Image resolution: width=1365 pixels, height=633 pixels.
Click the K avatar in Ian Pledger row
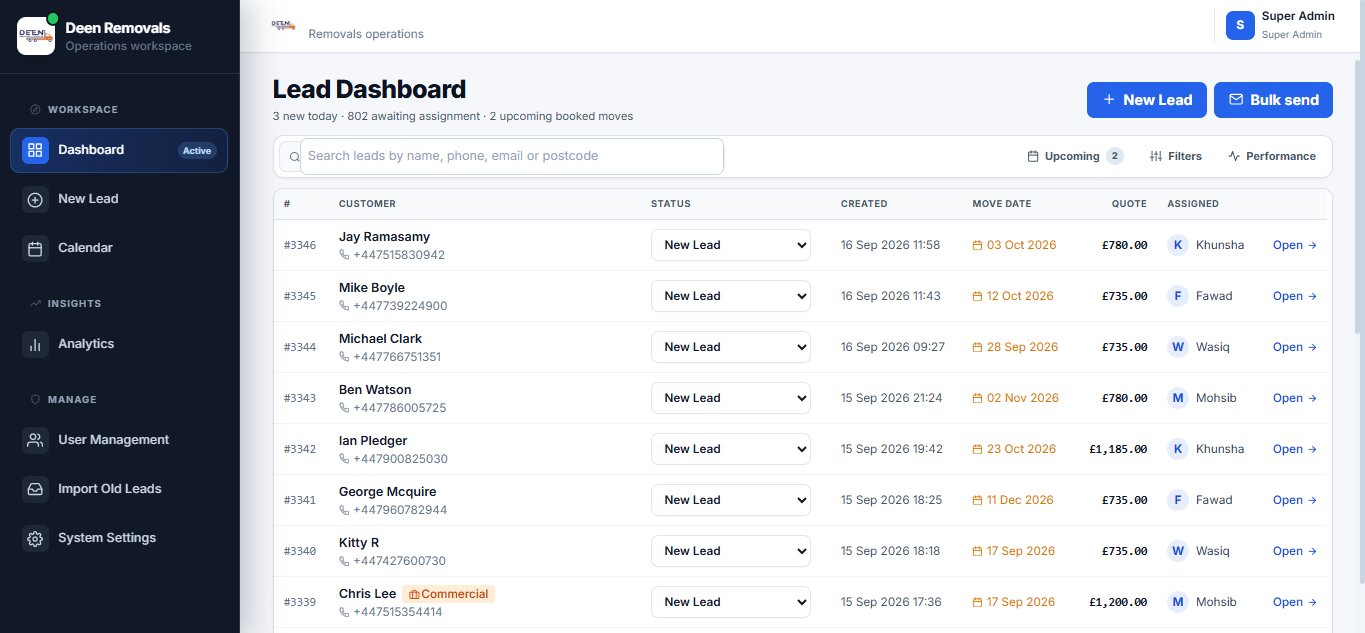pos(1178,449)
